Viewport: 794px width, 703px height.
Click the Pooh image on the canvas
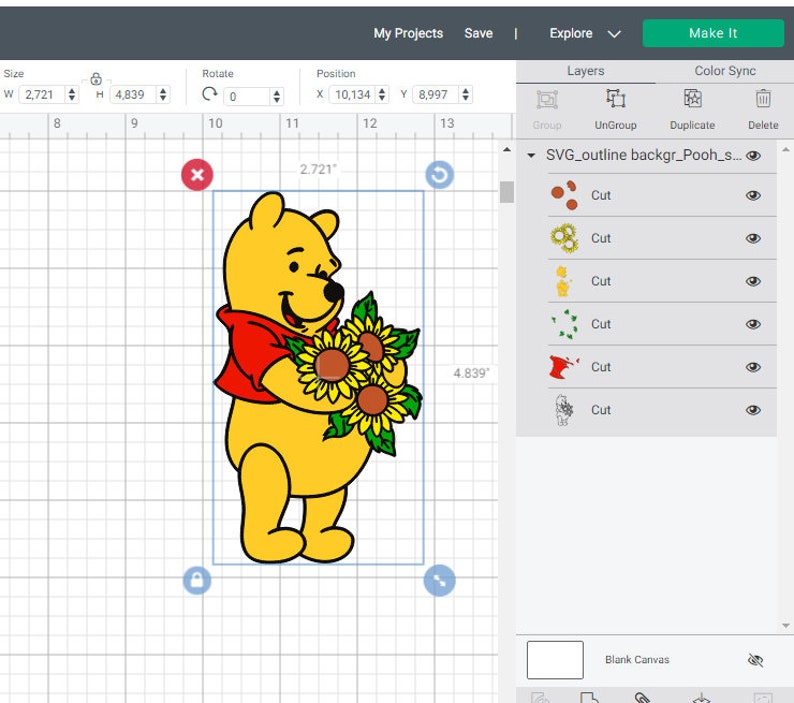318,377
